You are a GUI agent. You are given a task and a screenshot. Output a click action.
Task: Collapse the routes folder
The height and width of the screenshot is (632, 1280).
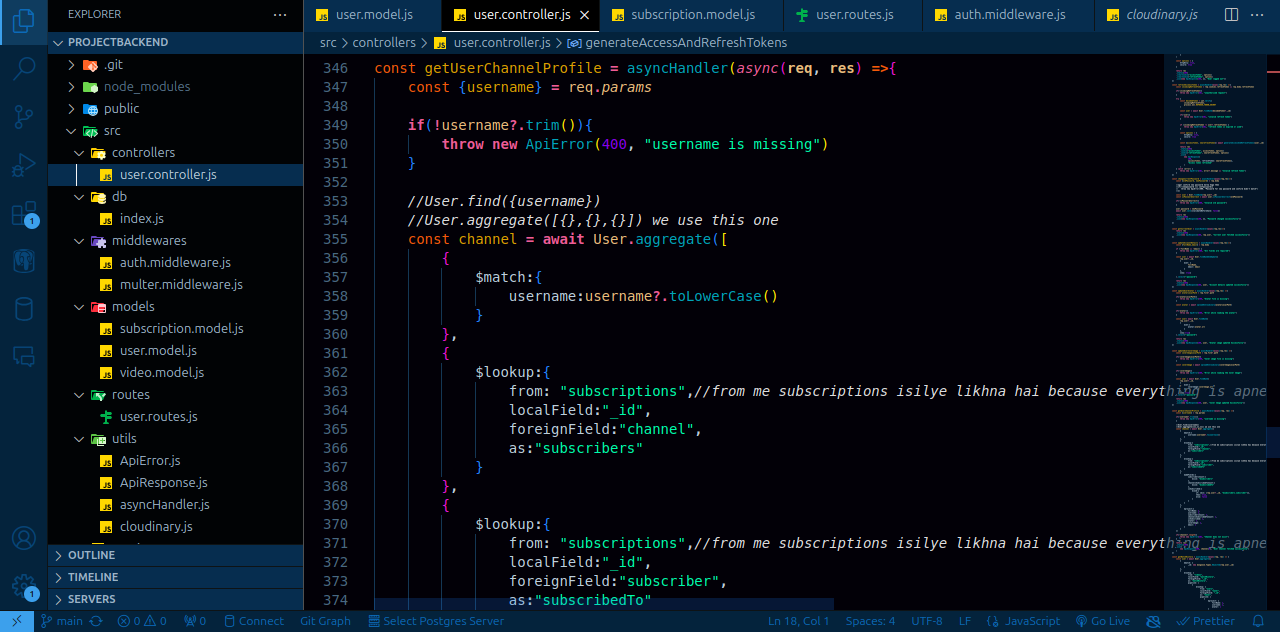(80, 394)
